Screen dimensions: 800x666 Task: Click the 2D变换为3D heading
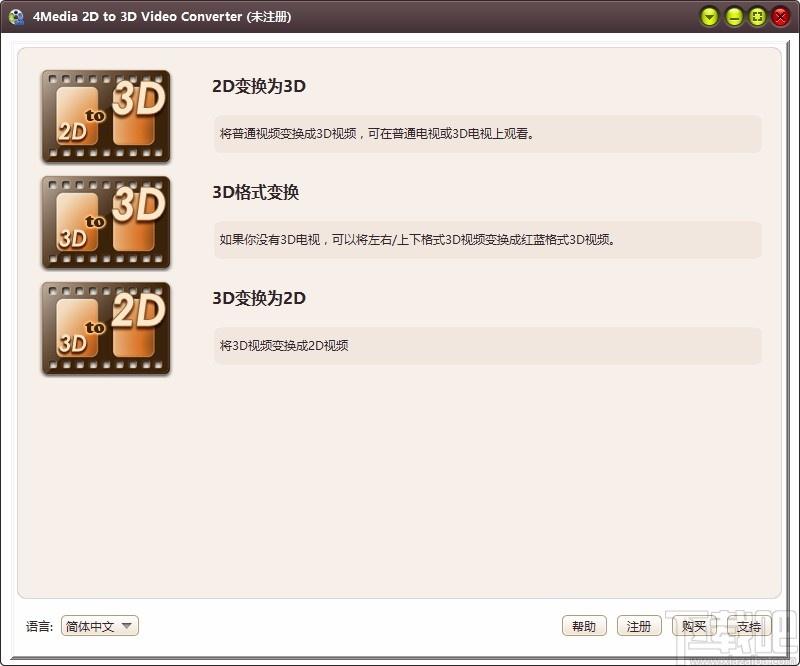(259, 86)
